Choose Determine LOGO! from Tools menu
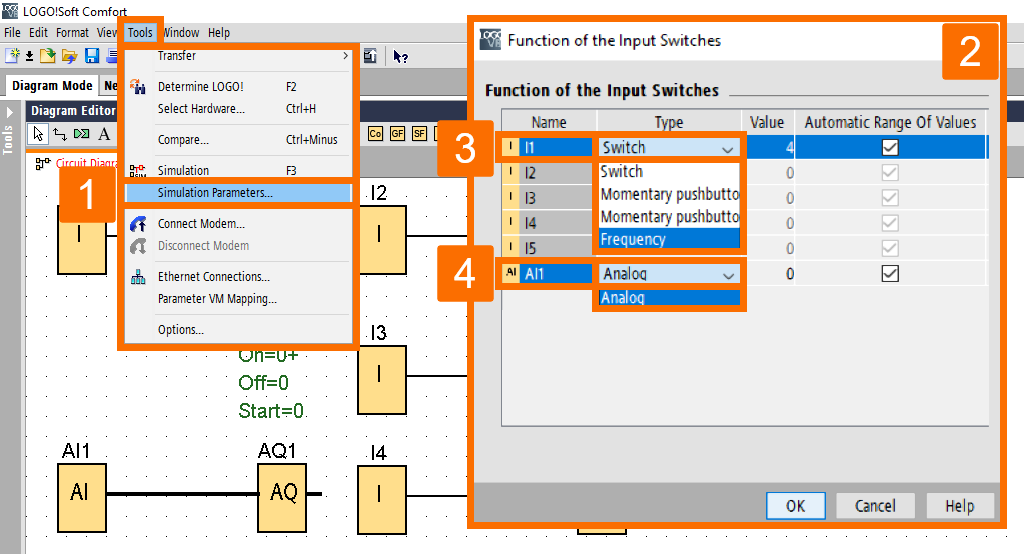The image size is (1024, 554). click(238, 86)
